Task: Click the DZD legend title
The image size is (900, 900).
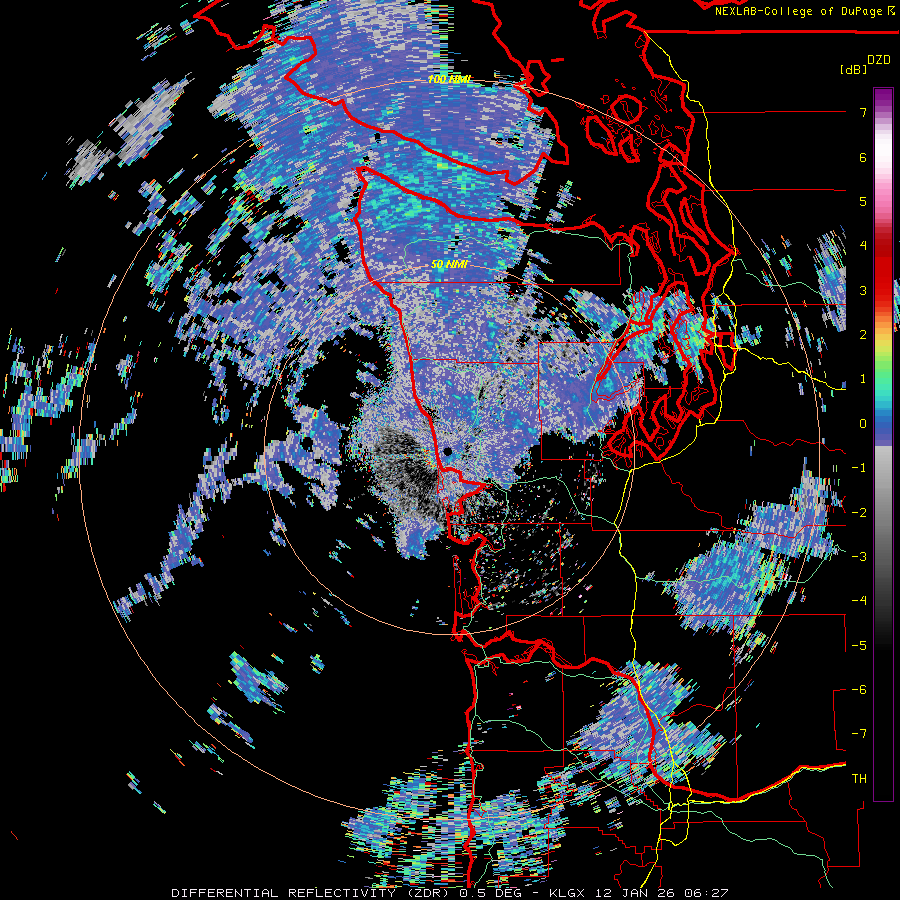Action: pos(879,60)
